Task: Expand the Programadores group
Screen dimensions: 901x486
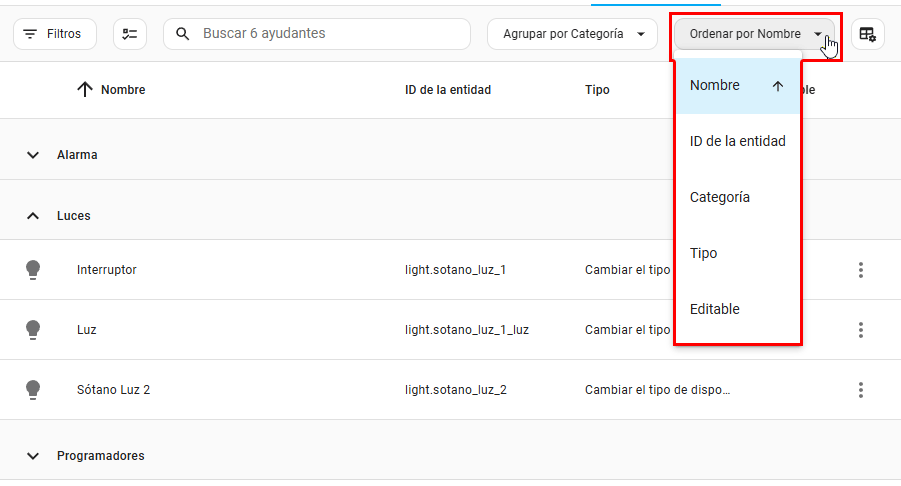Action: tap(33, 456)
